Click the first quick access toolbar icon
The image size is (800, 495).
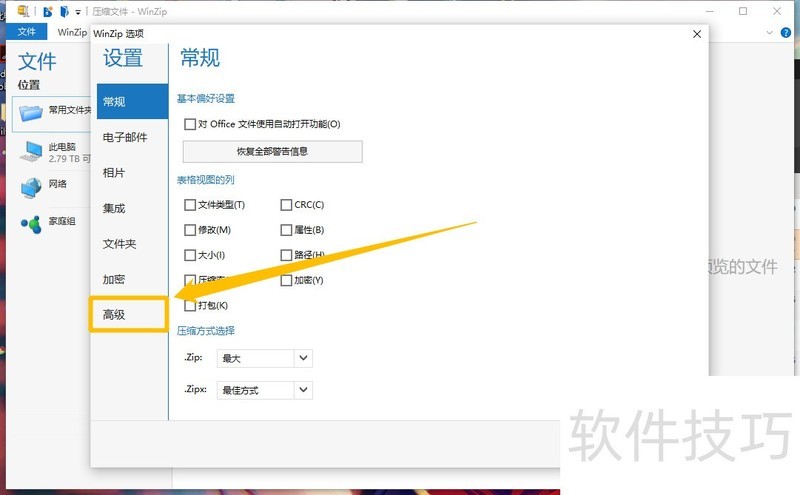click(x=48, y=11)
